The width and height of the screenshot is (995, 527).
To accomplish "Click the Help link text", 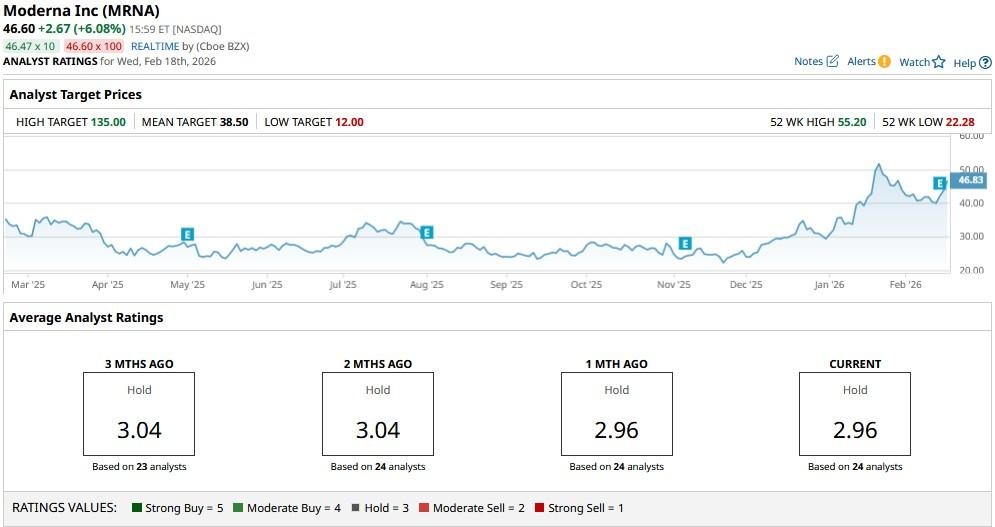I will click(x=965, y=63).
